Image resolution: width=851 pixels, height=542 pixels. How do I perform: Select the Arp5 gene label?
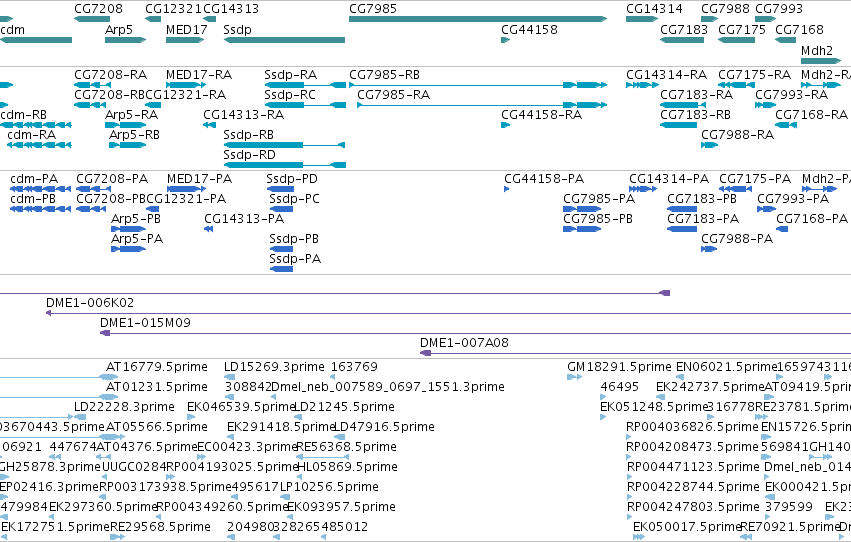[x=119, y=29]
